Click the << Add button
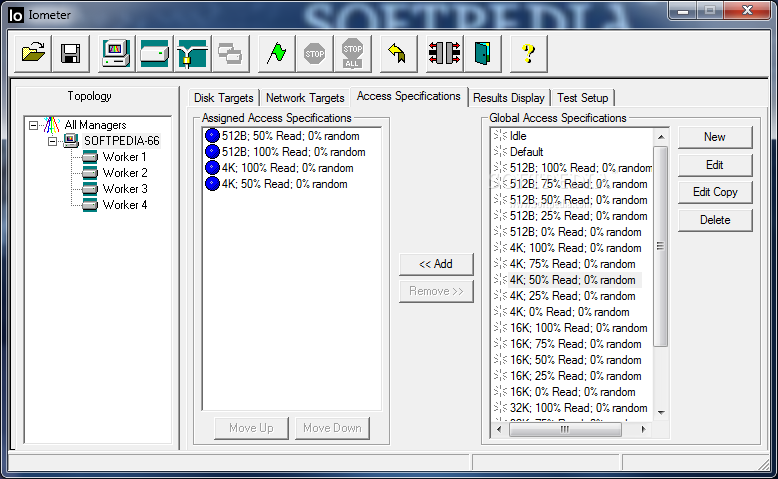The width and height of the screenshot is (778, 479). pyautogui.click(x=436, y=264)
